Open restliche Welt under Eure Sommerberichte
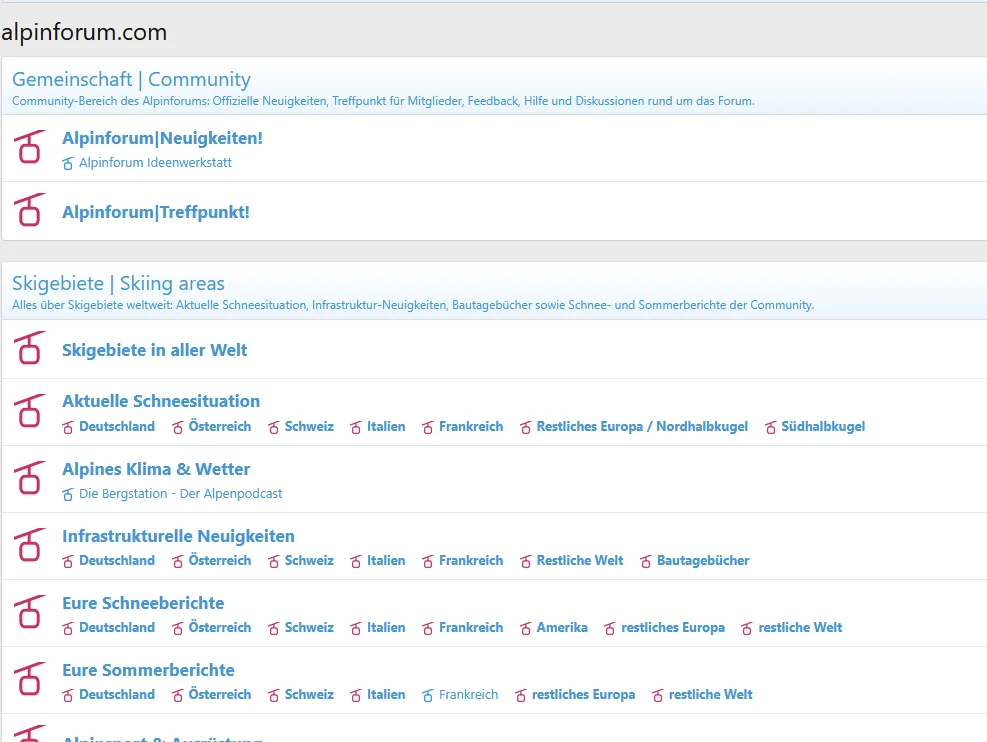 pyautogui.click(x=711, y=695)
